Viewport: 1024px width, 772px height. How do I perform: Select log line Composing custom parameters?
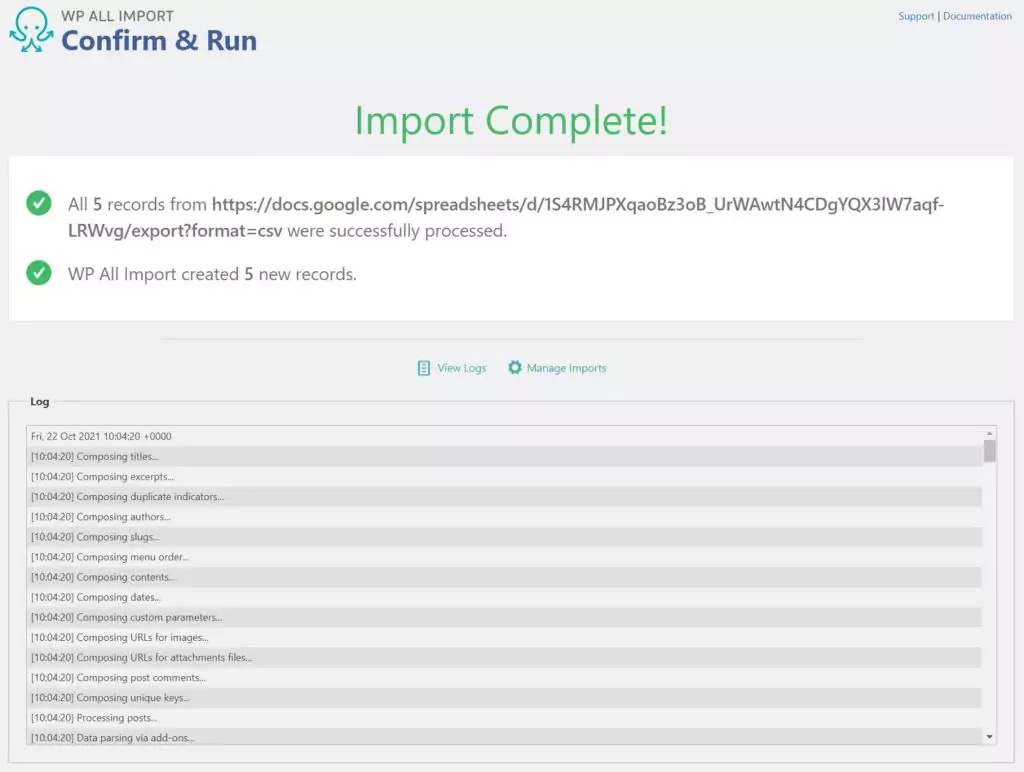pos(504,617)
